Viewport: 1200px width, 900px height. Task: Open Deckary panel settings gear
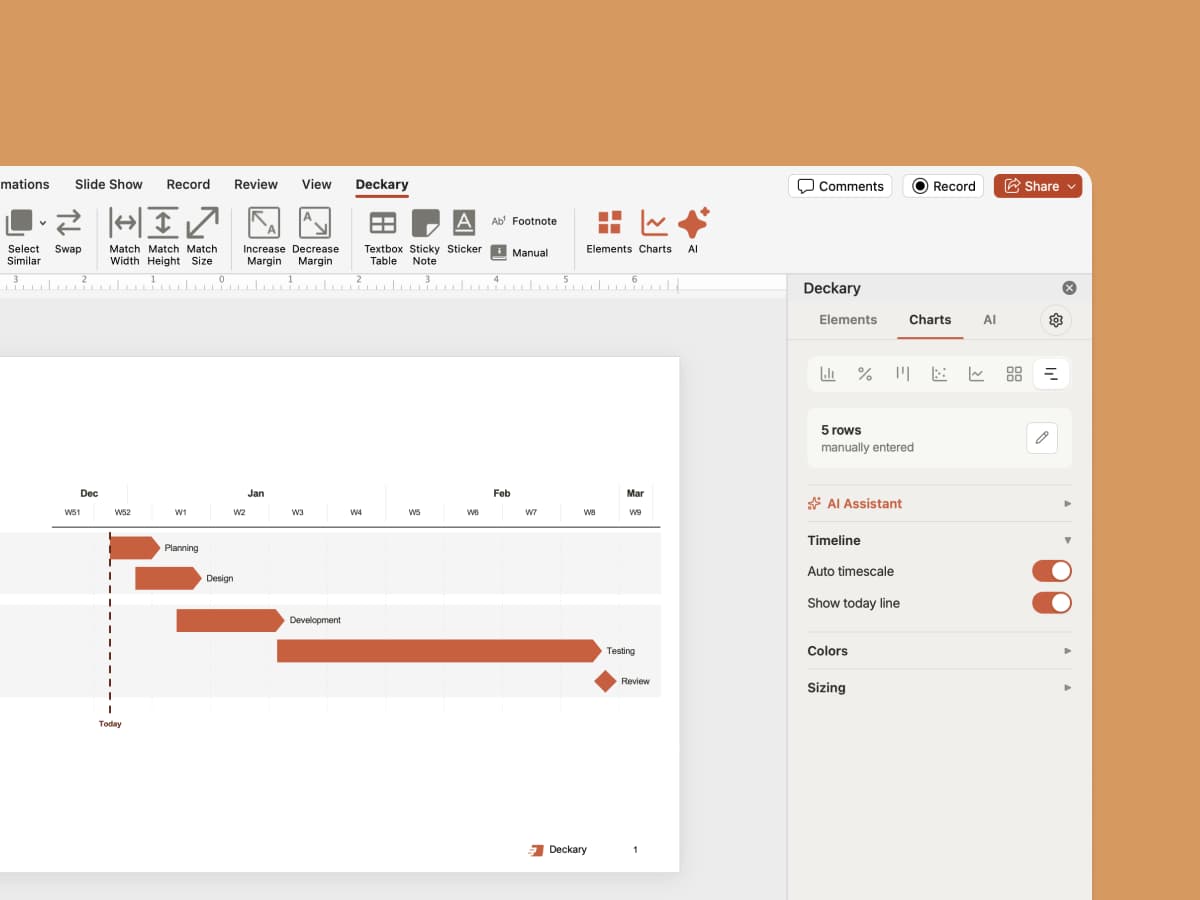1056,320
